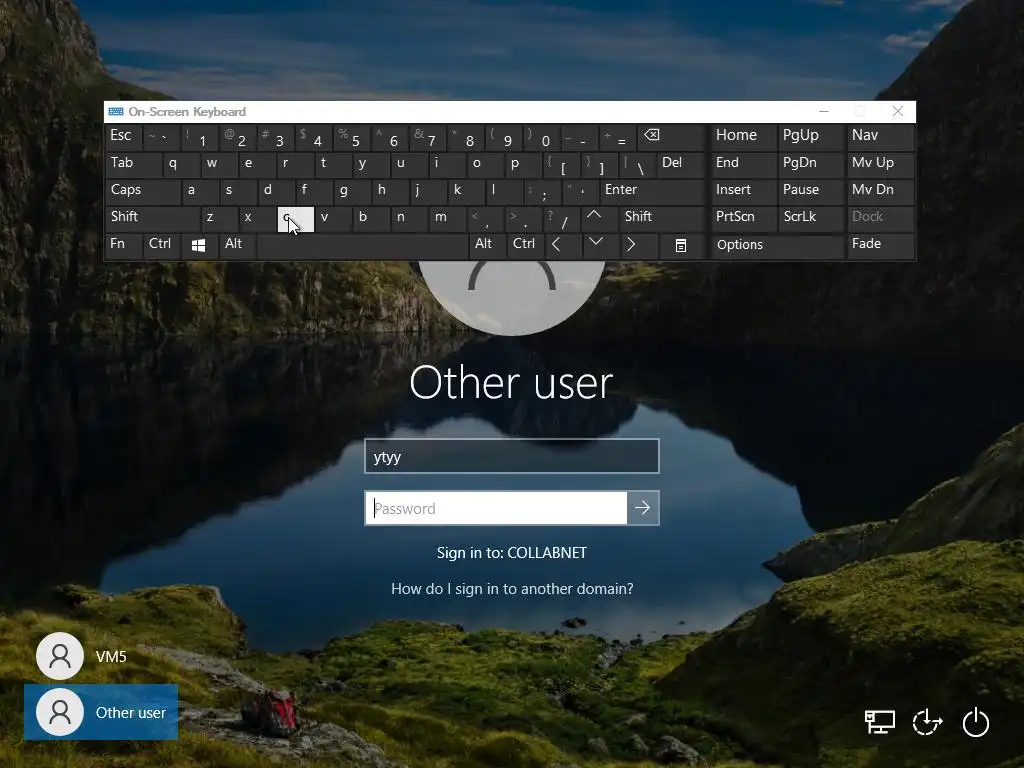The image size is (1024, 768).
Task: Toggle the ScrLk key
Action: coord(810,217)
